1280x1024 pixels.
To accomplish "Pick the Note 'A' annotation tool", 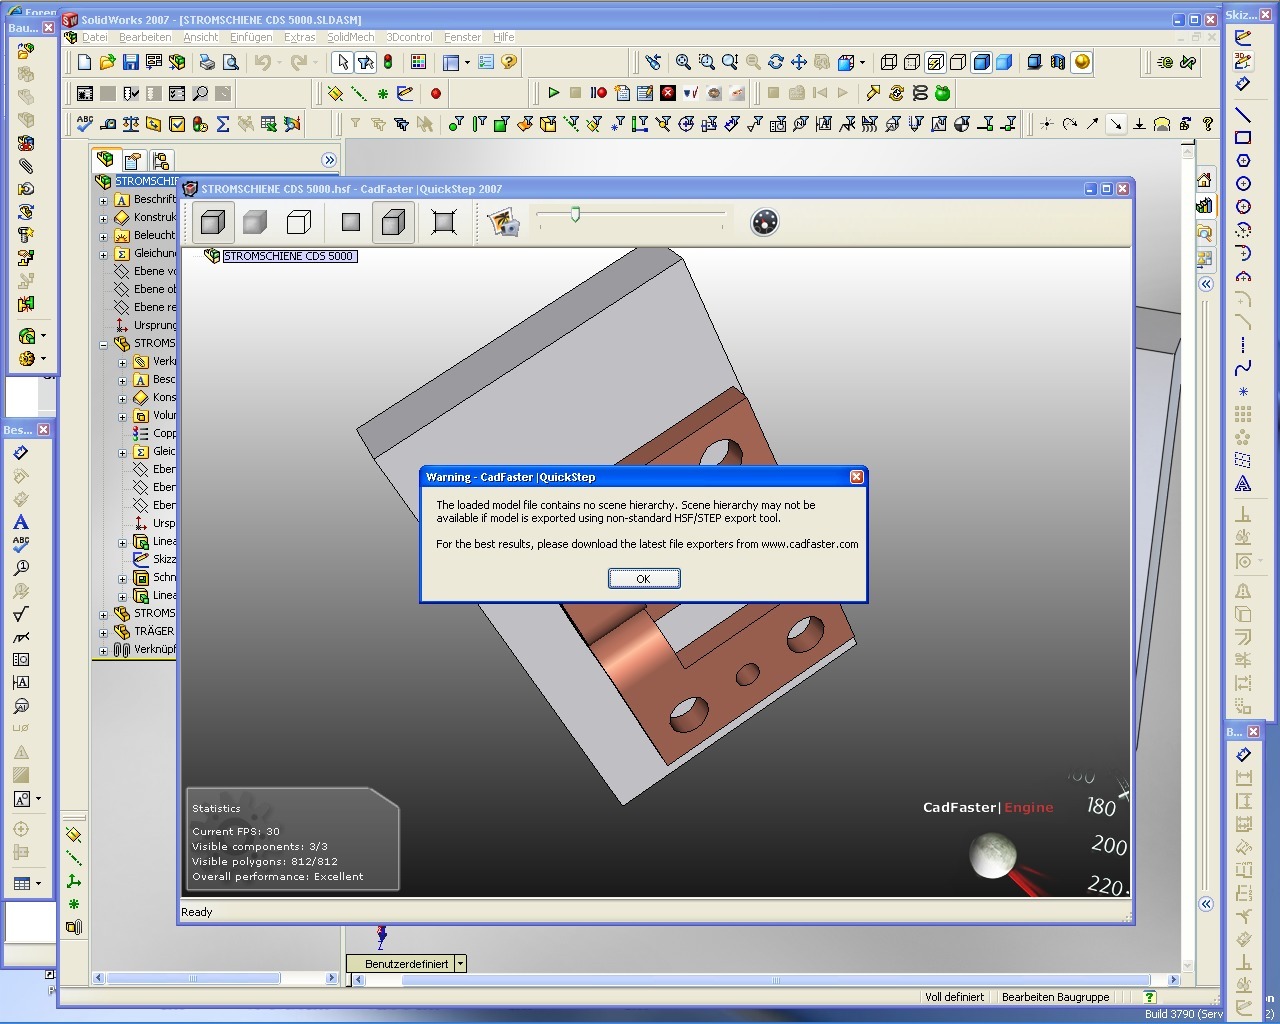I will [x=20, y=522].
